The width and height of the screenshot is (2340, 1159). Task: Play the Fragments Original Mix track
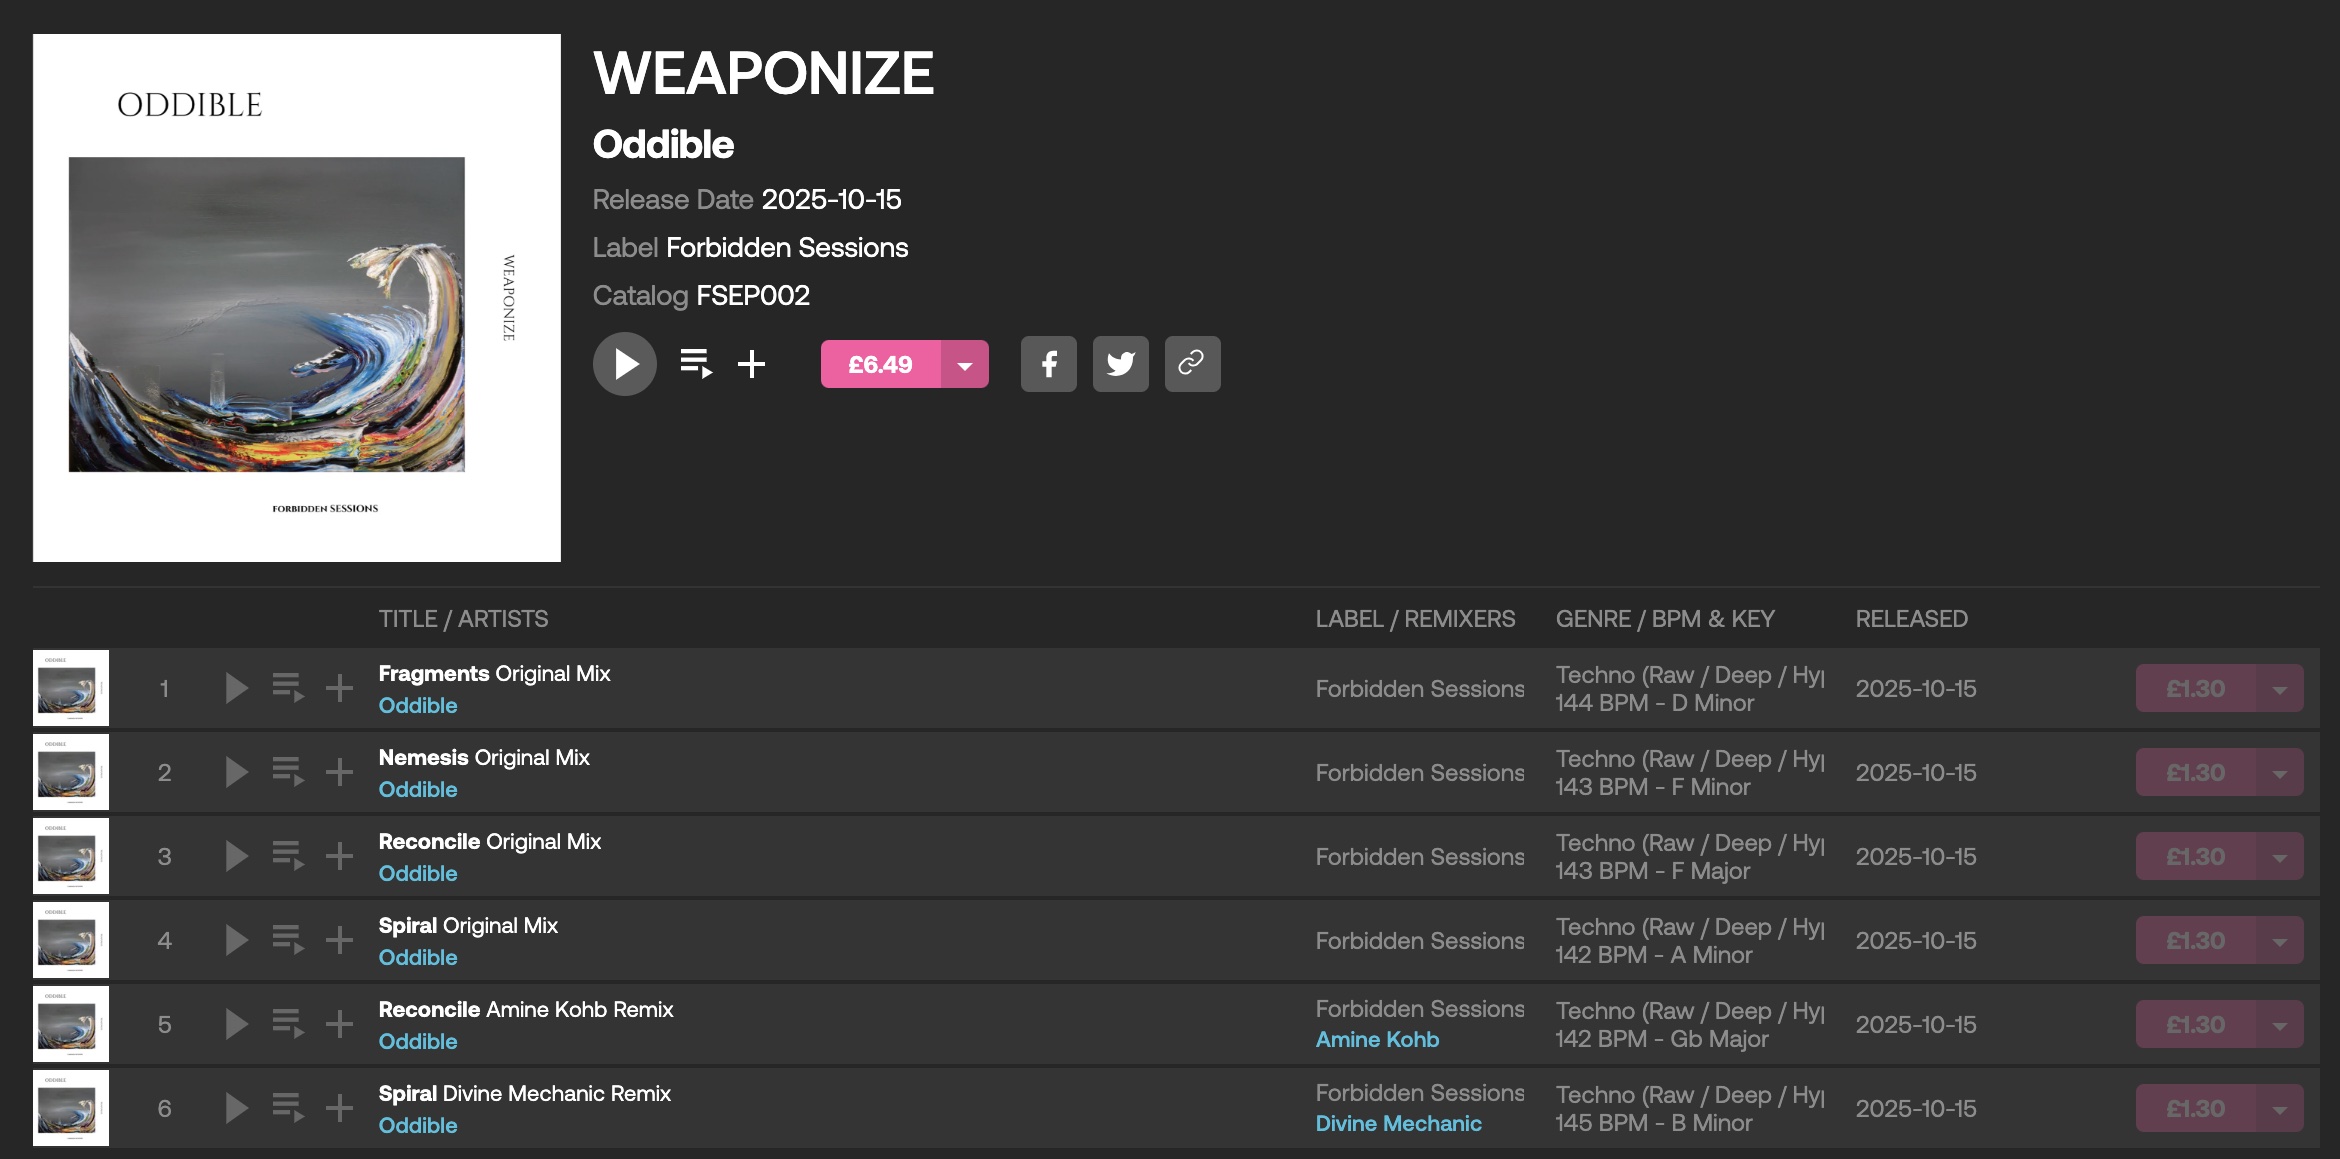[236, 688]
